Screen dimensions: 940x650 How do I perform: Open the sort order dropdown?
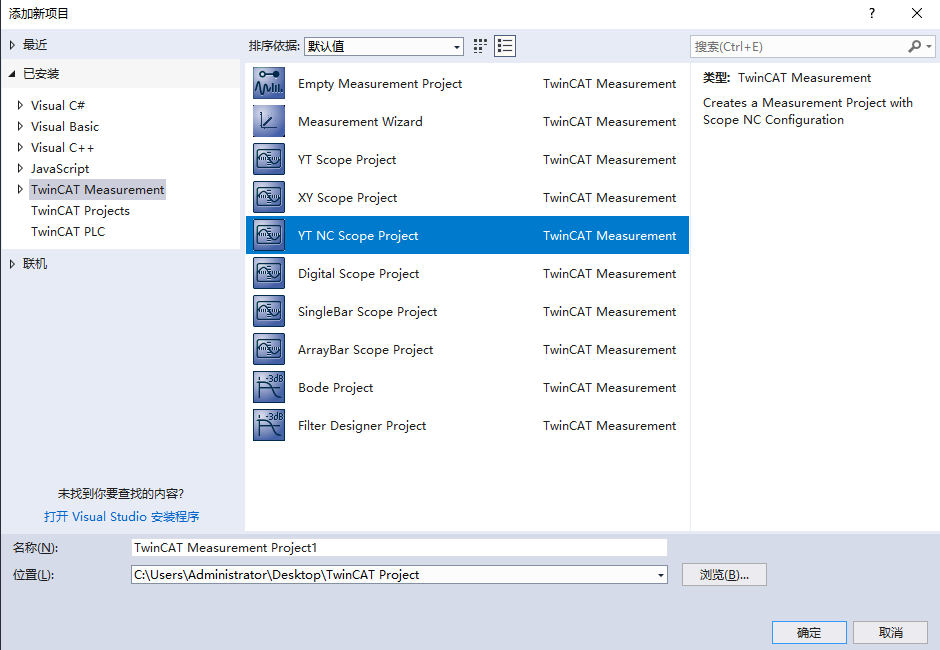(x=384, y=46)
